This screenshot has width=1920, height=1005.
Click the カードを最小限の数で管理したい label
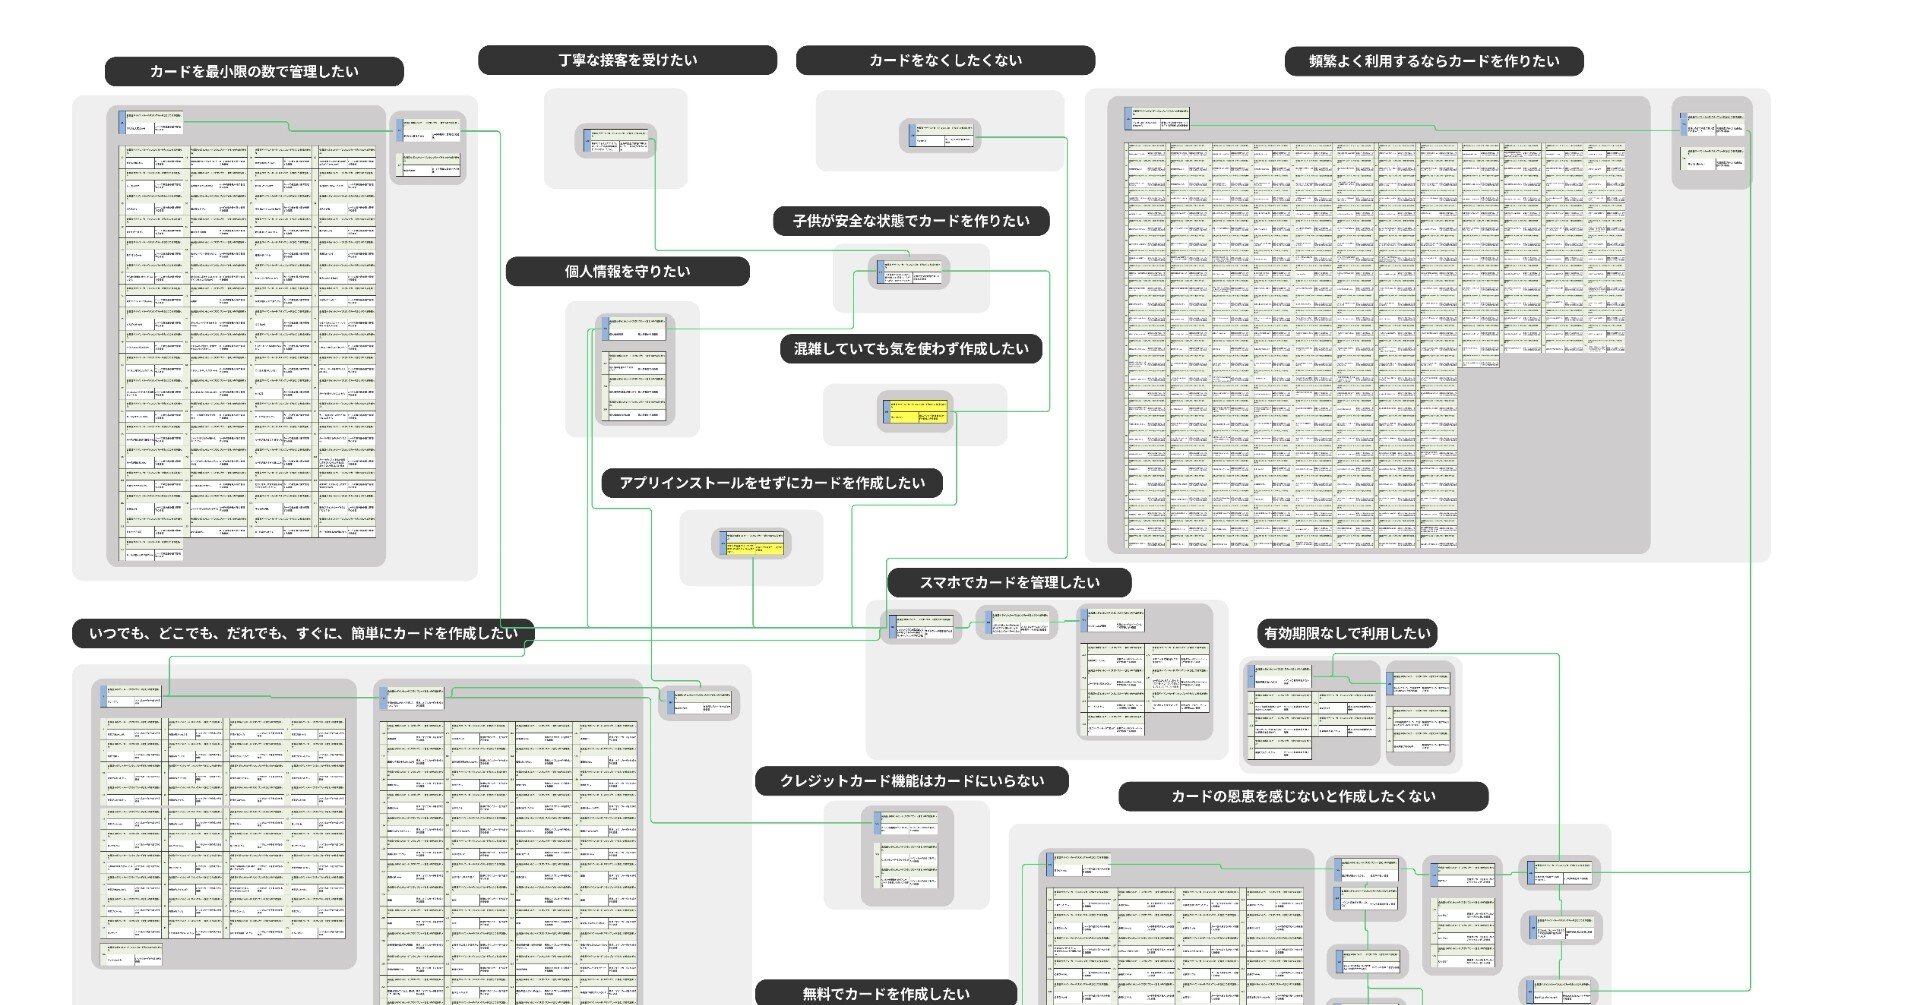255,71
